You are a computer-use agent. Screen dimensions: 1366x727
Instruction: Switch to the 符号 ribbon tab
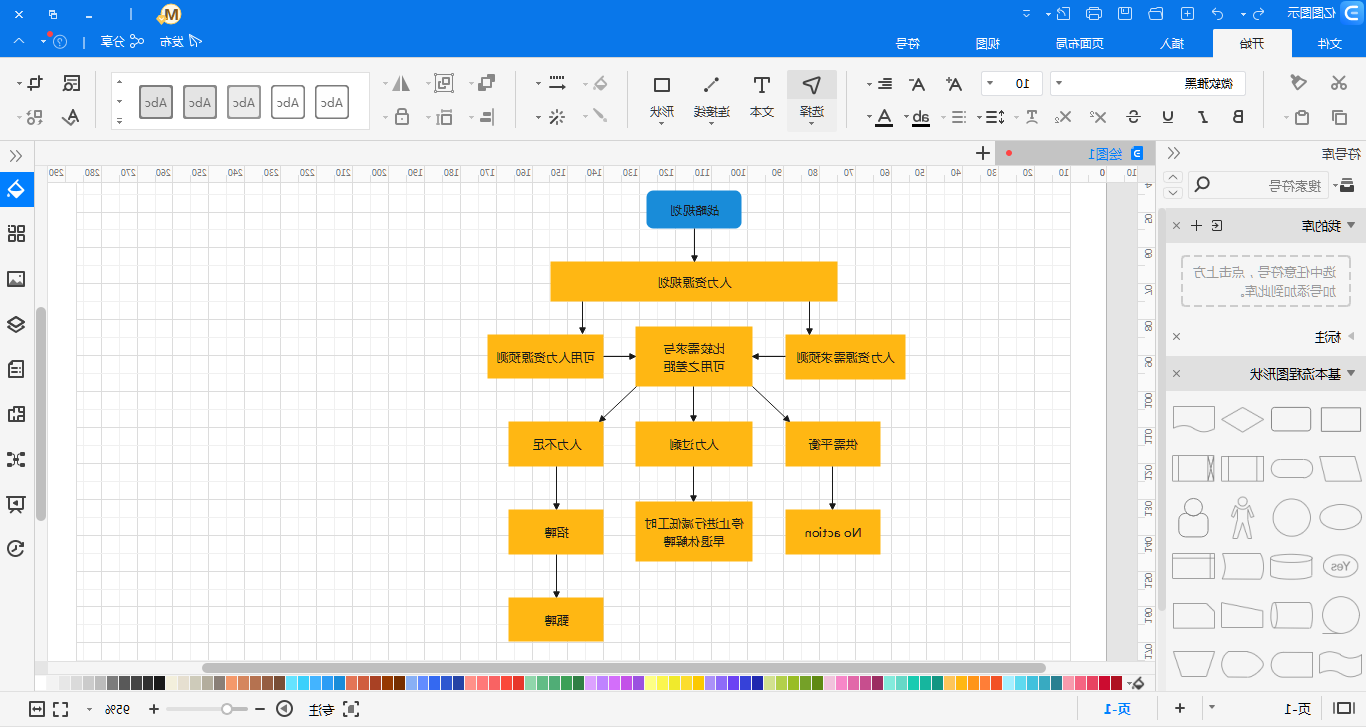908,43
